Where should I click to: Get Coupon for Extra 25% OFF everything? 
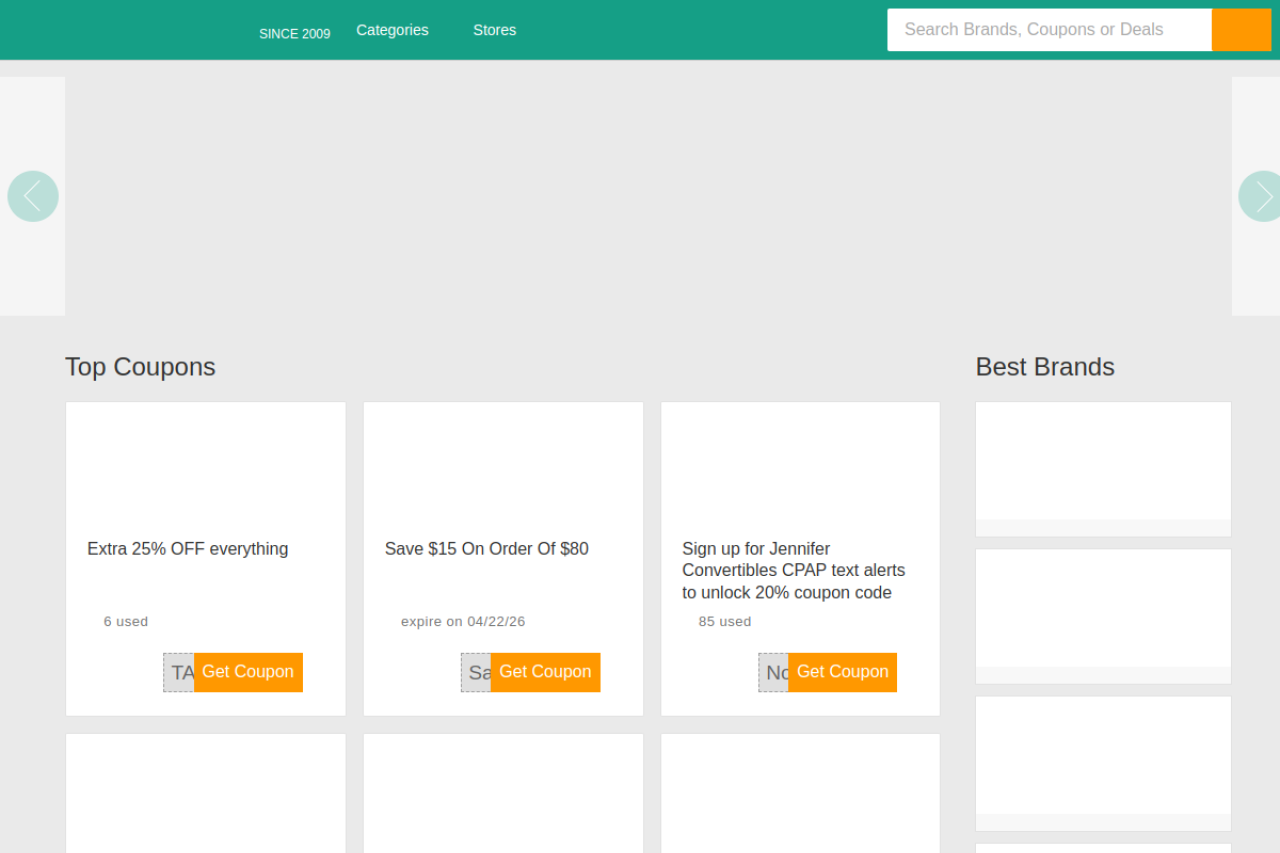pos(248,672)
